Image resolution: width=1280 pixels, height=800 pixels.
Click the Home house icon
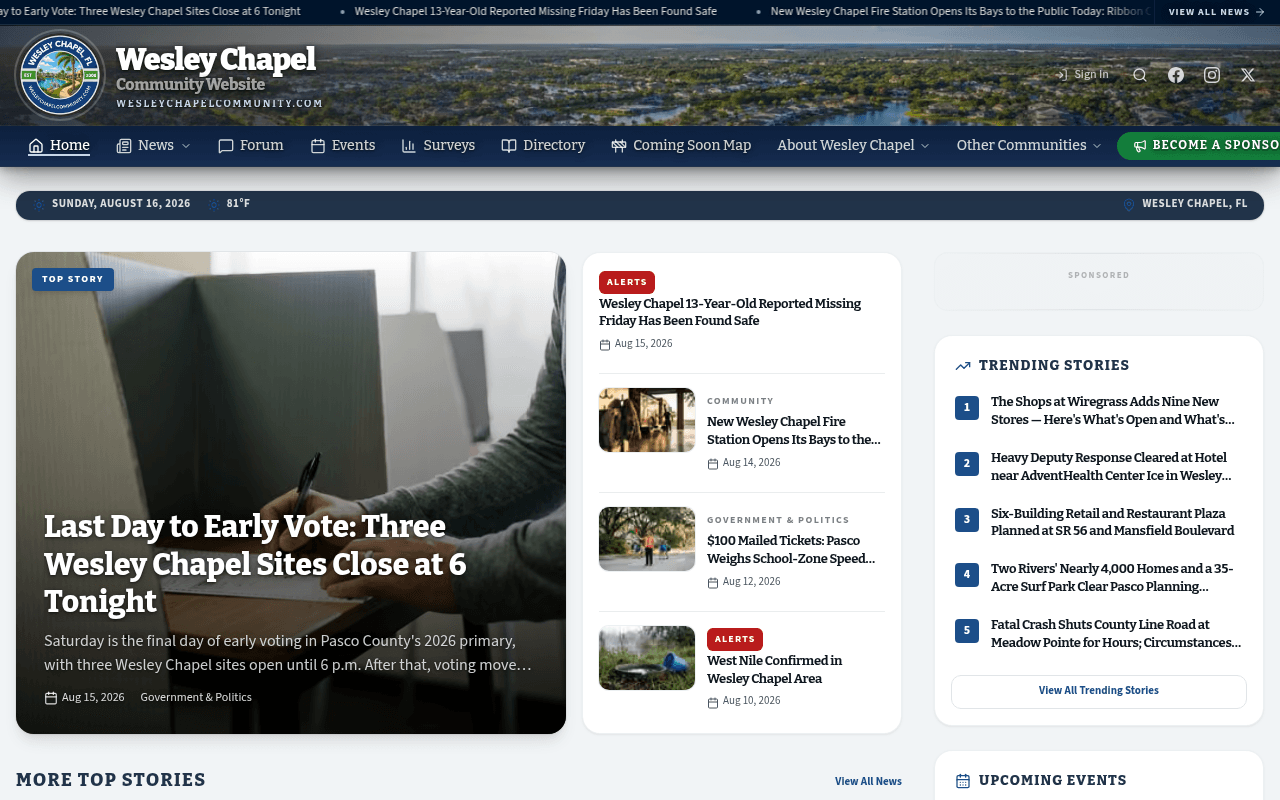click(x=36, y=146)
